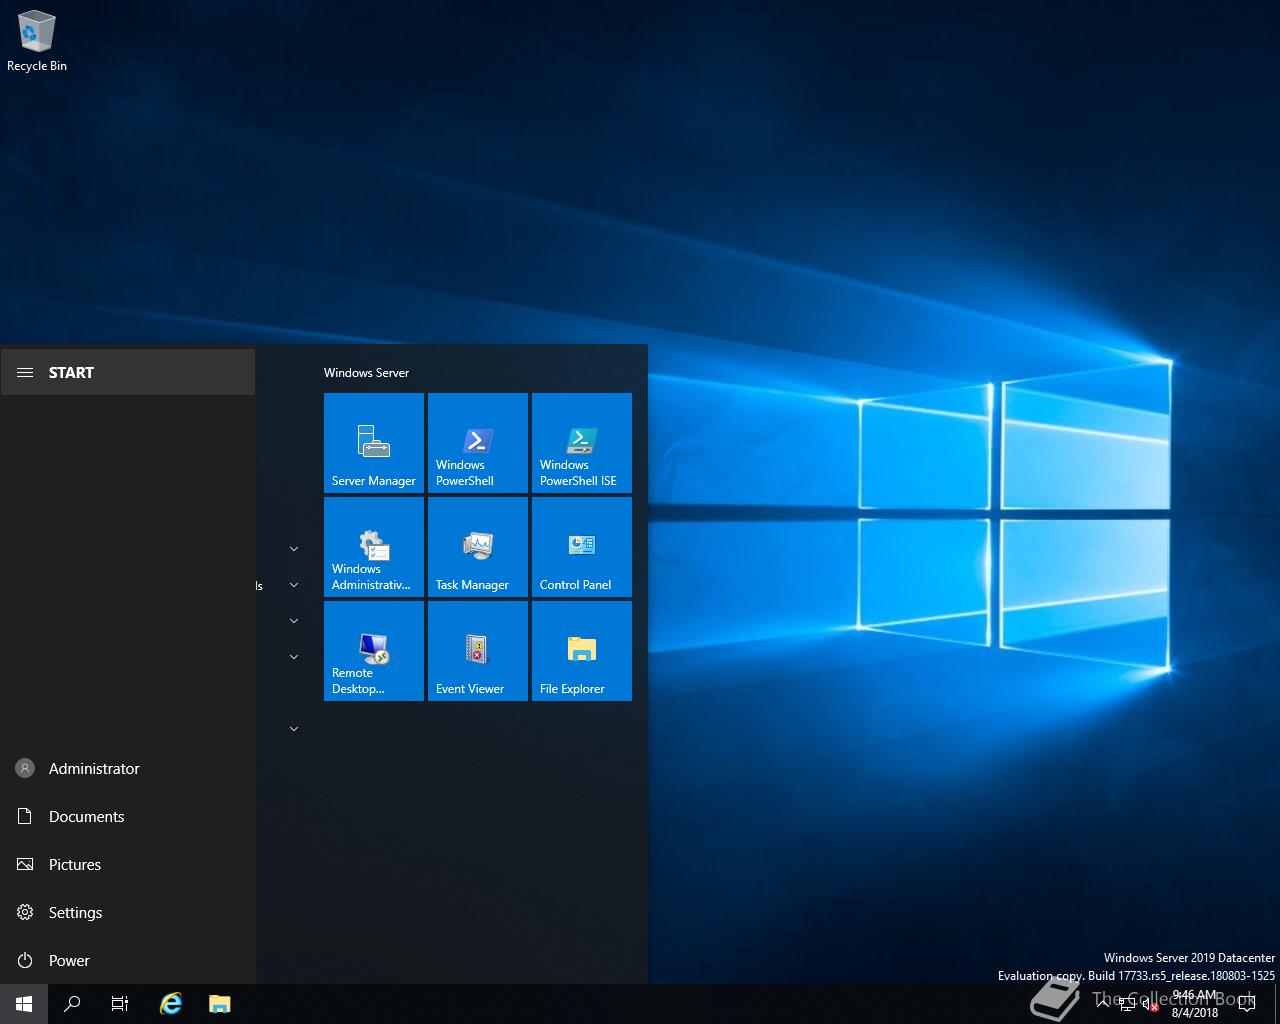
Task: Open Pictures from the Start menu
Action: pos(128,864)
